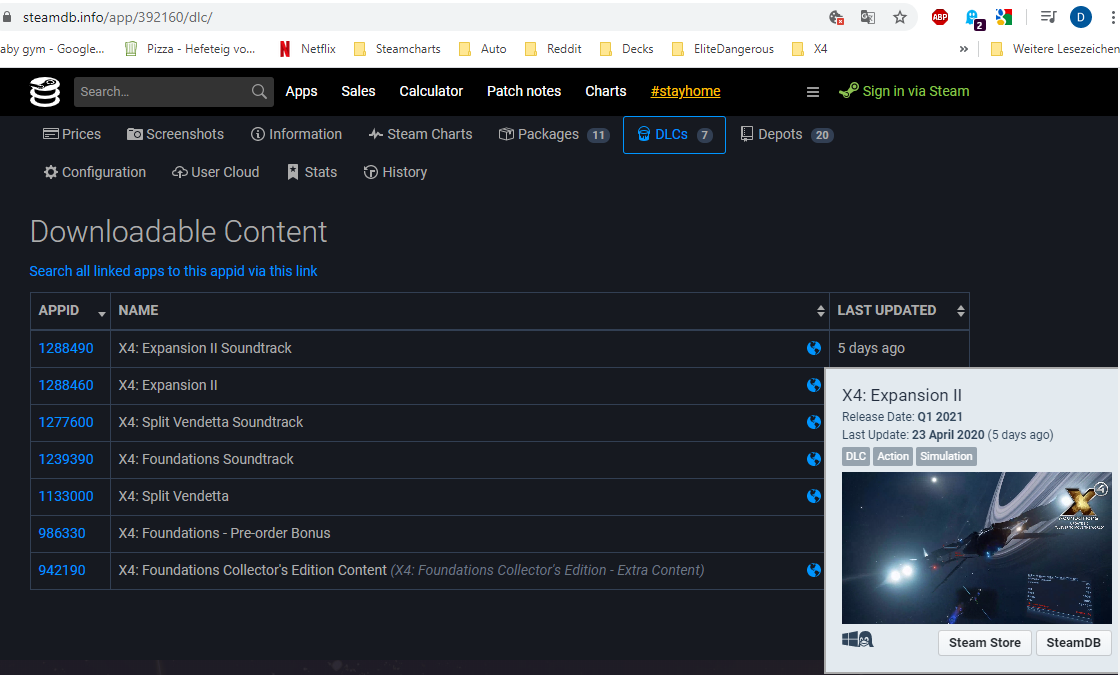Image resolution: width=1120 pixels, height=675 pixels.
Task: Click the SteamDB button in the popup
Action: (1073, 642)
